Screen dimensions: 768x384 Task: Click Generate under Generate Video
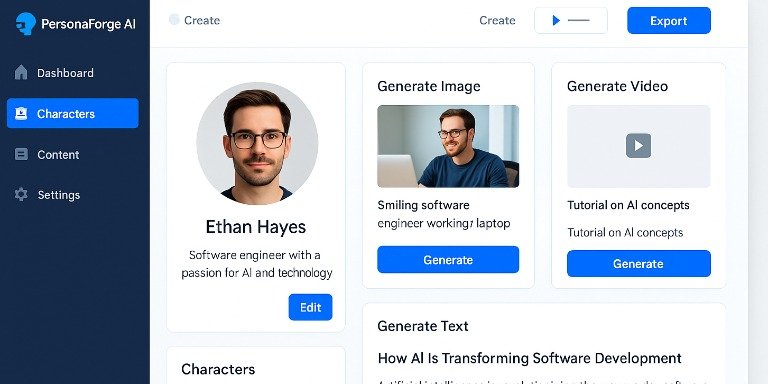(638, 264)
